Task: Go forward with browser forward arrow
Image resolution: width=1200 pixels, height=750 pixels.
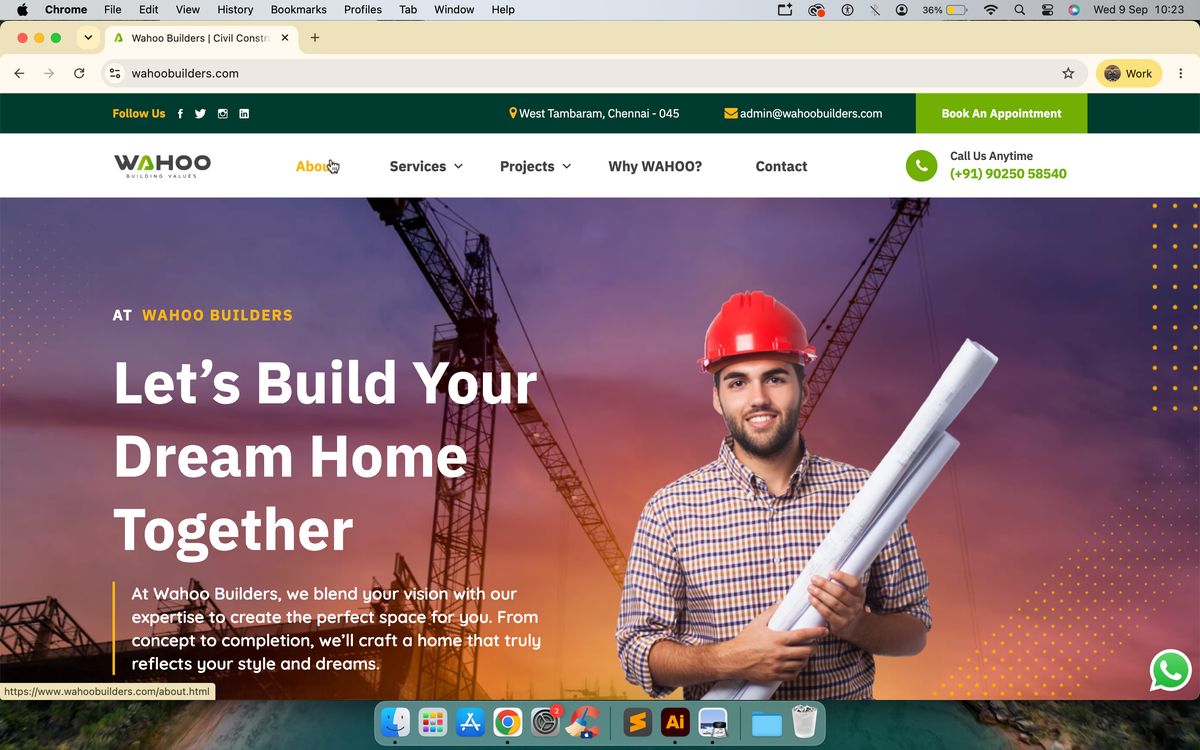Action: click(49, 73)
